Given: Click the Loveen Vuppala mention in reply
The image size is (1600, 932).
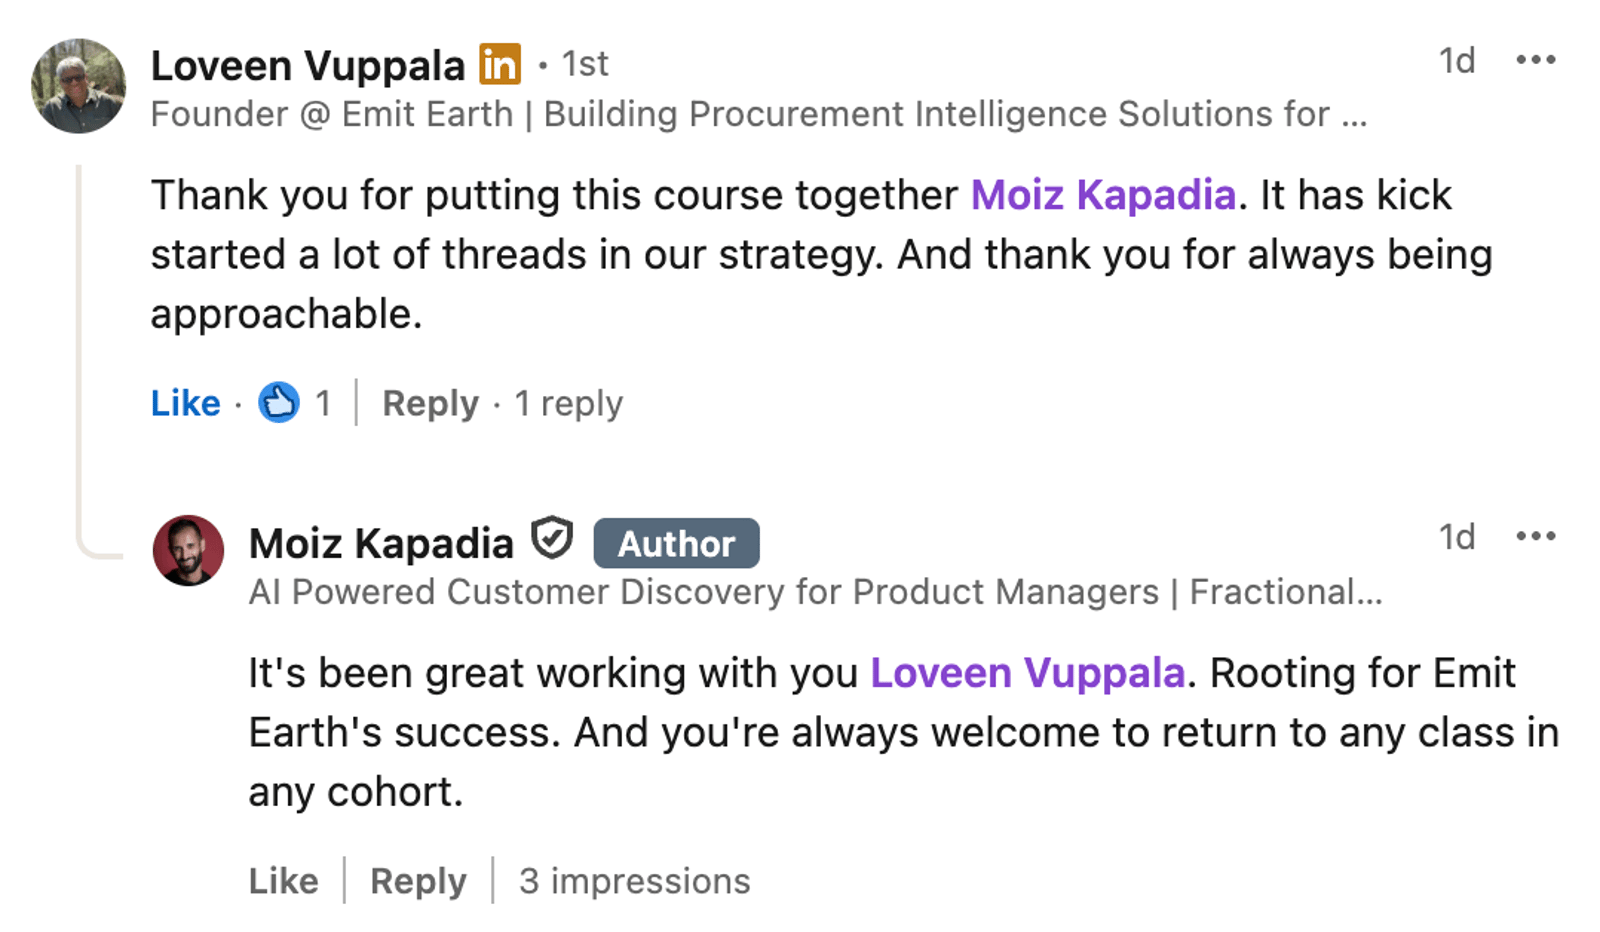Looking at the screenshot, I should [1027, 673].
